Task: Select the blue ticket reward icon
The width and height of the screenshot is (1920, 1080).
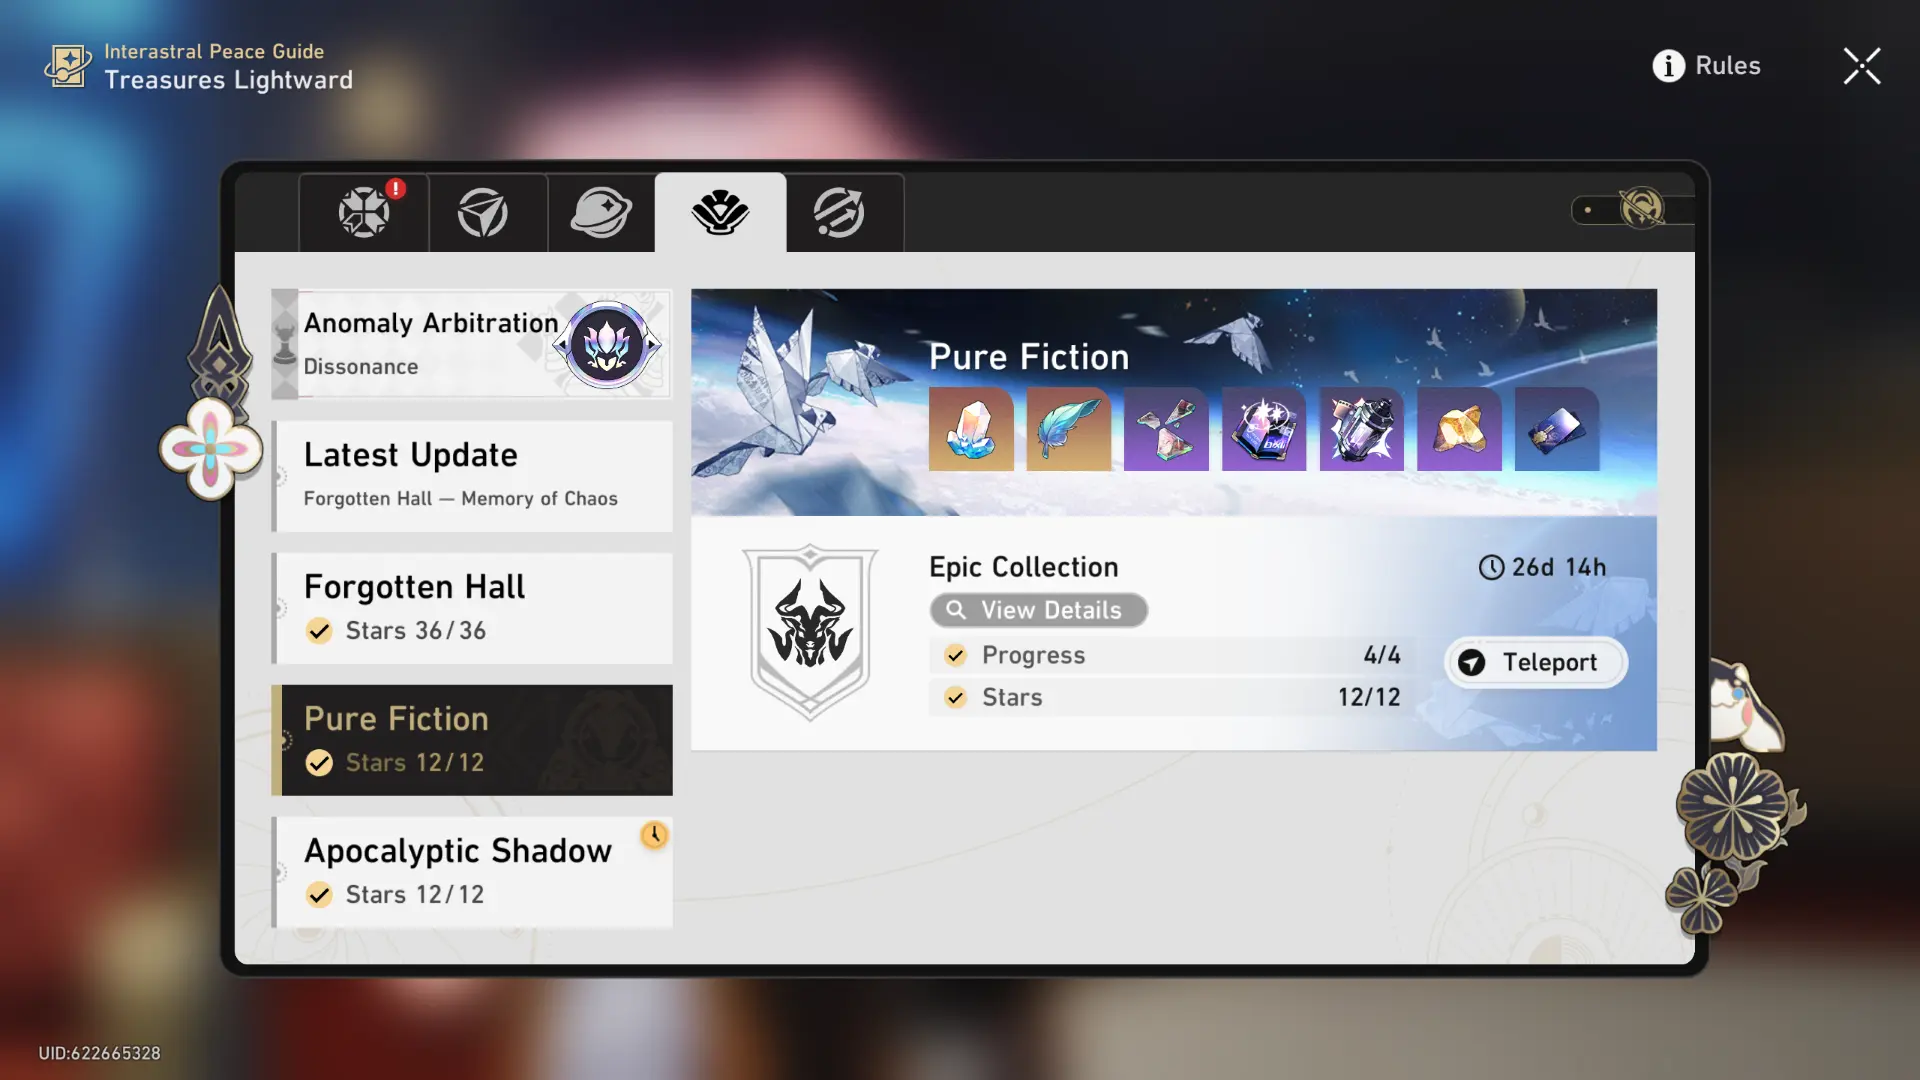Action: click(x=1557, y=429)
